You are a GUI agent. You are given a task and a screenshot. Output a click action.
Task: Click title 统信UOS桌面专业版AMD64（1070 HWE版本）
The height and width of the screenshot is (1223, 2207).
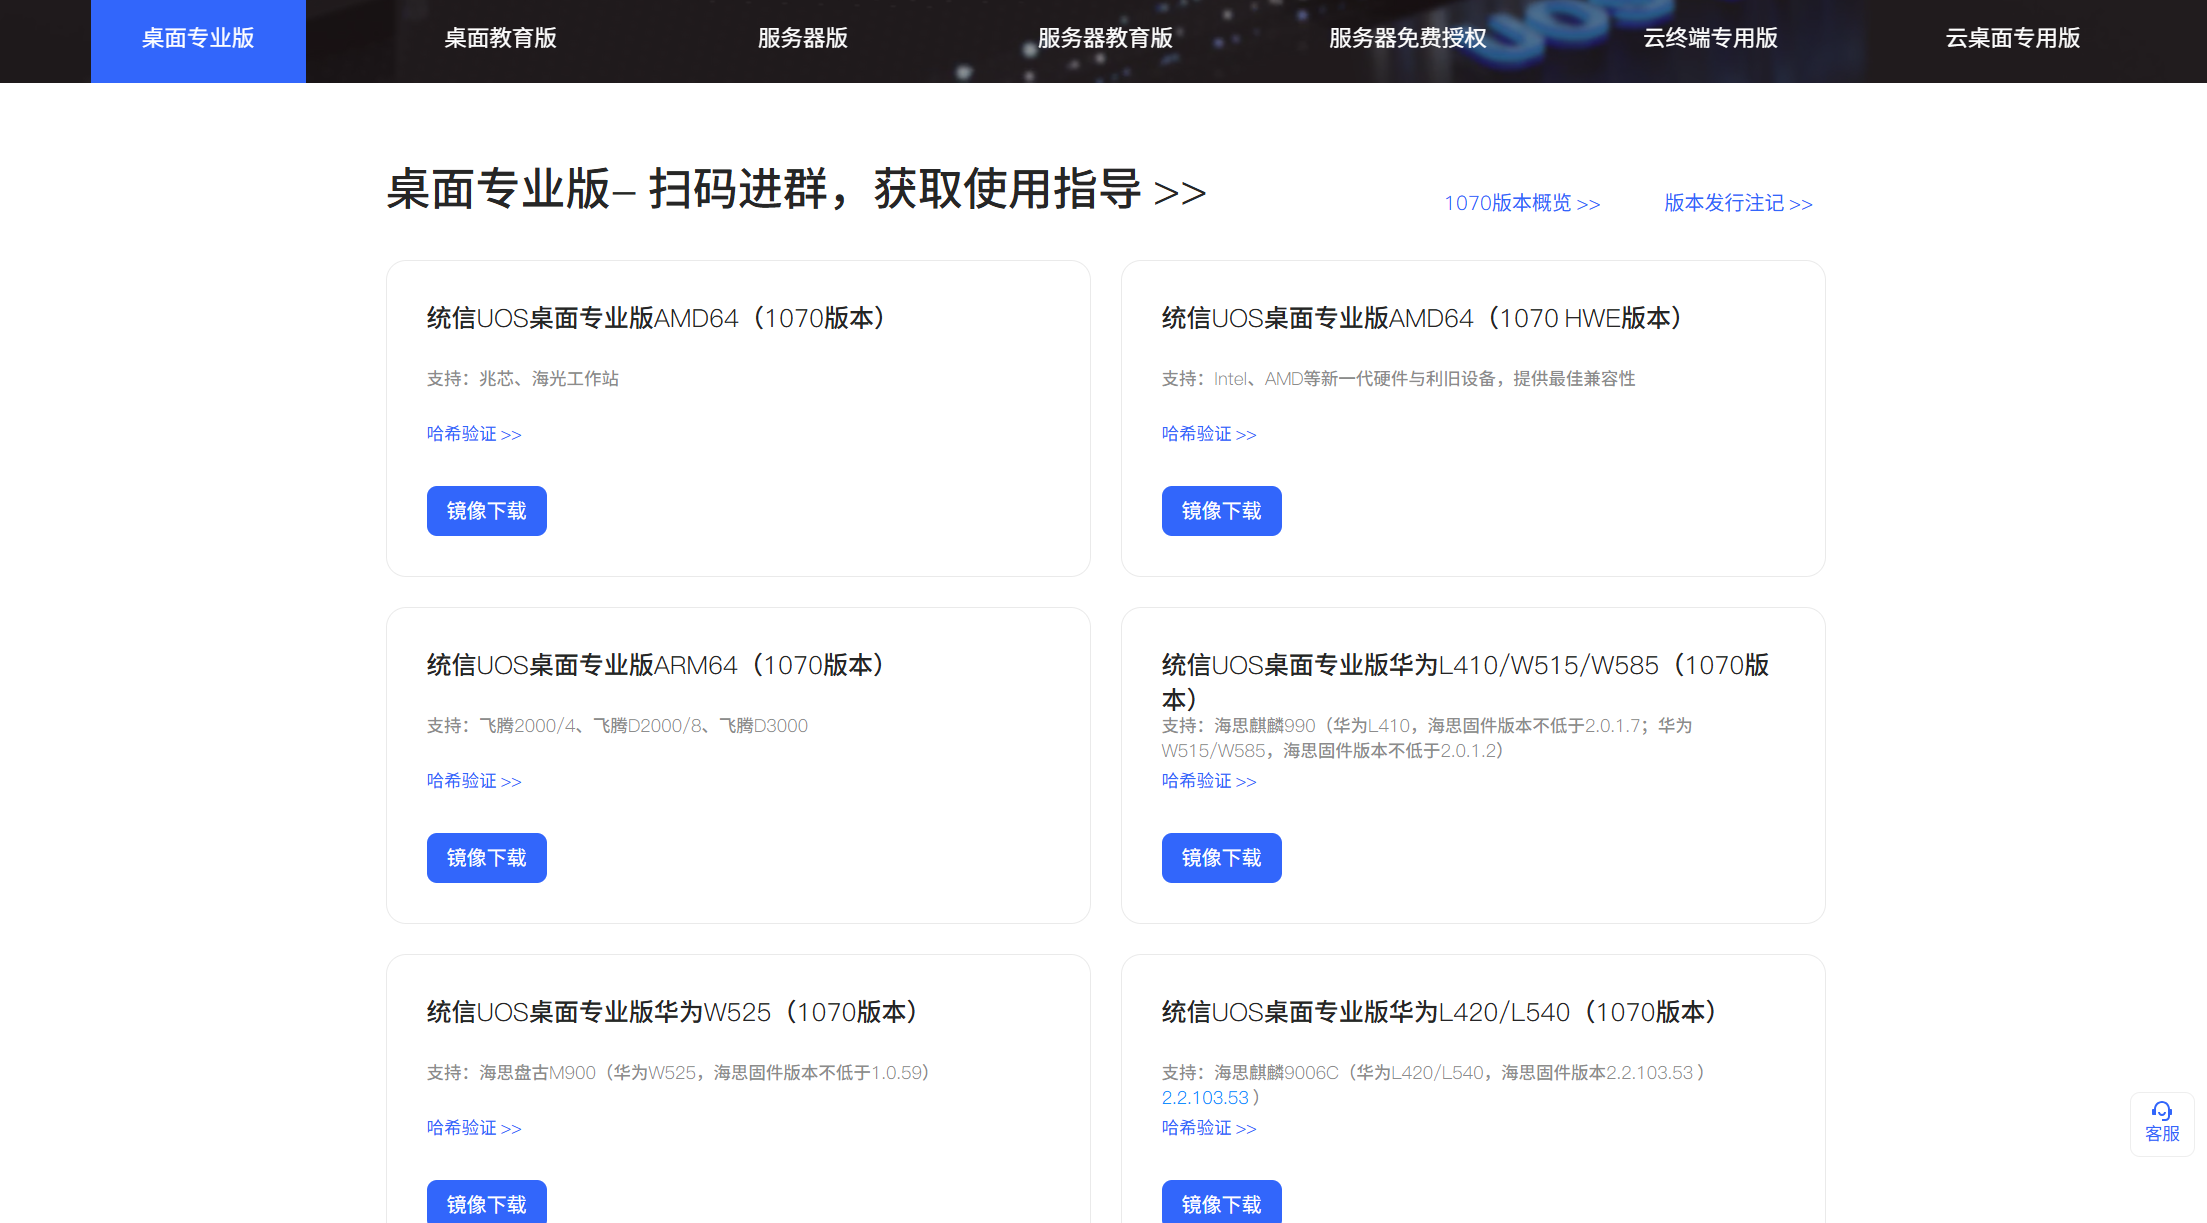tap(1423, 318)
